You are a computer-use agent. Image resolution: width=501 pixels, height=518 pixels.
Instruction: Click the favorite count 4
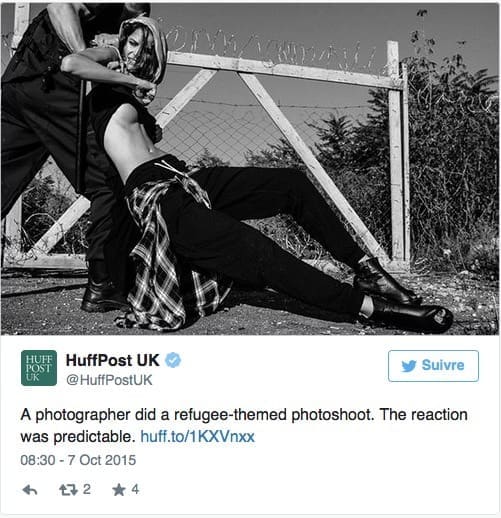coord(135,489)
